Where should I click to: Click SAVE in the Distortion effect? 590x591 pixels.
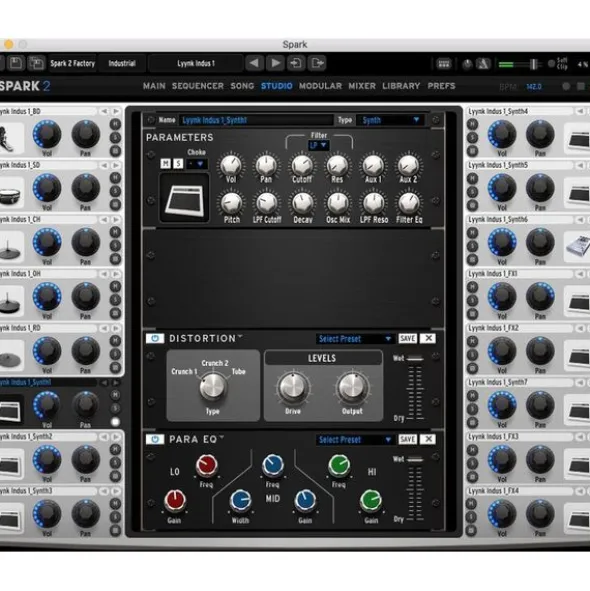pos(408,338)
